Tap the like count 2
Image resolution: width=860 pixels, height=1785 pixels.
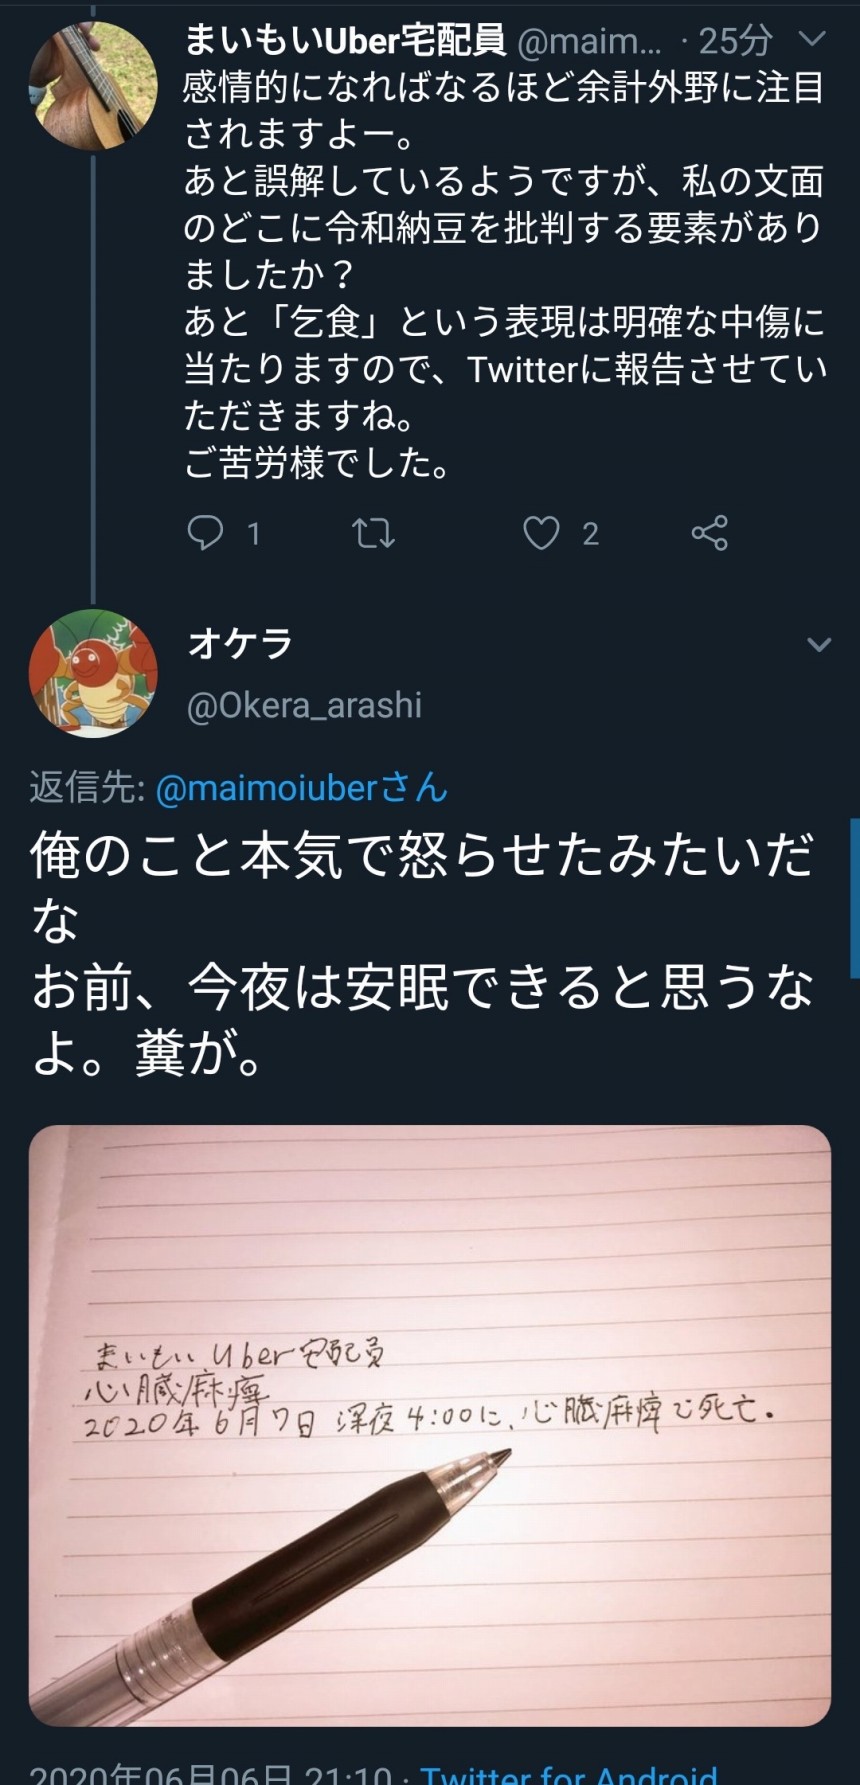pos(590,534)
